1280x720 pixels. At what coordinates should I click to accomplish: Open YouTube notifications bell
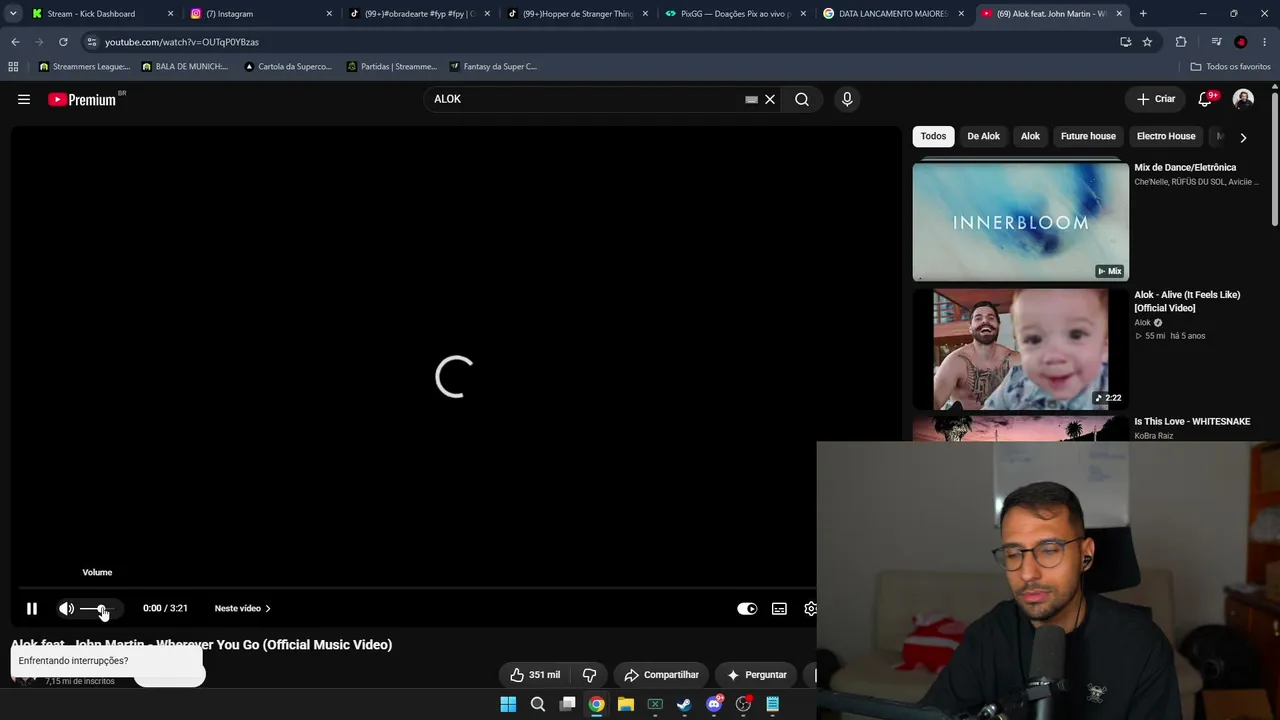point(1205,99)
